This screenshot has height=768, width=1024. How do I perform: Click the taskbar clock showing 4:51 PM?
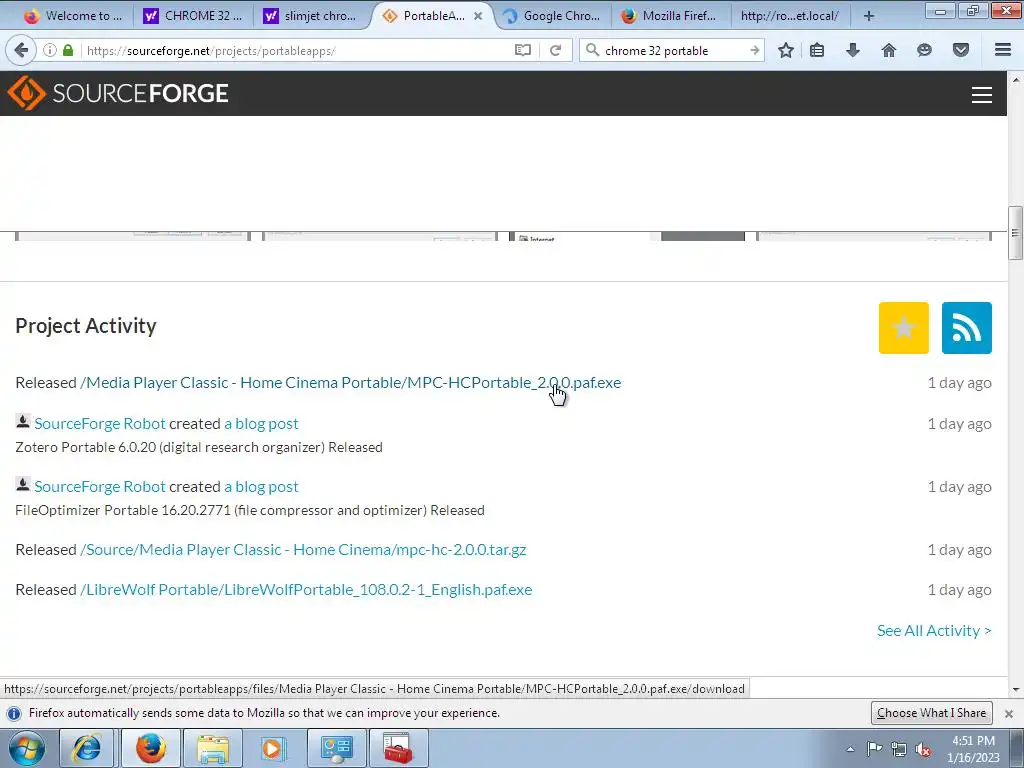click(973, 749)
